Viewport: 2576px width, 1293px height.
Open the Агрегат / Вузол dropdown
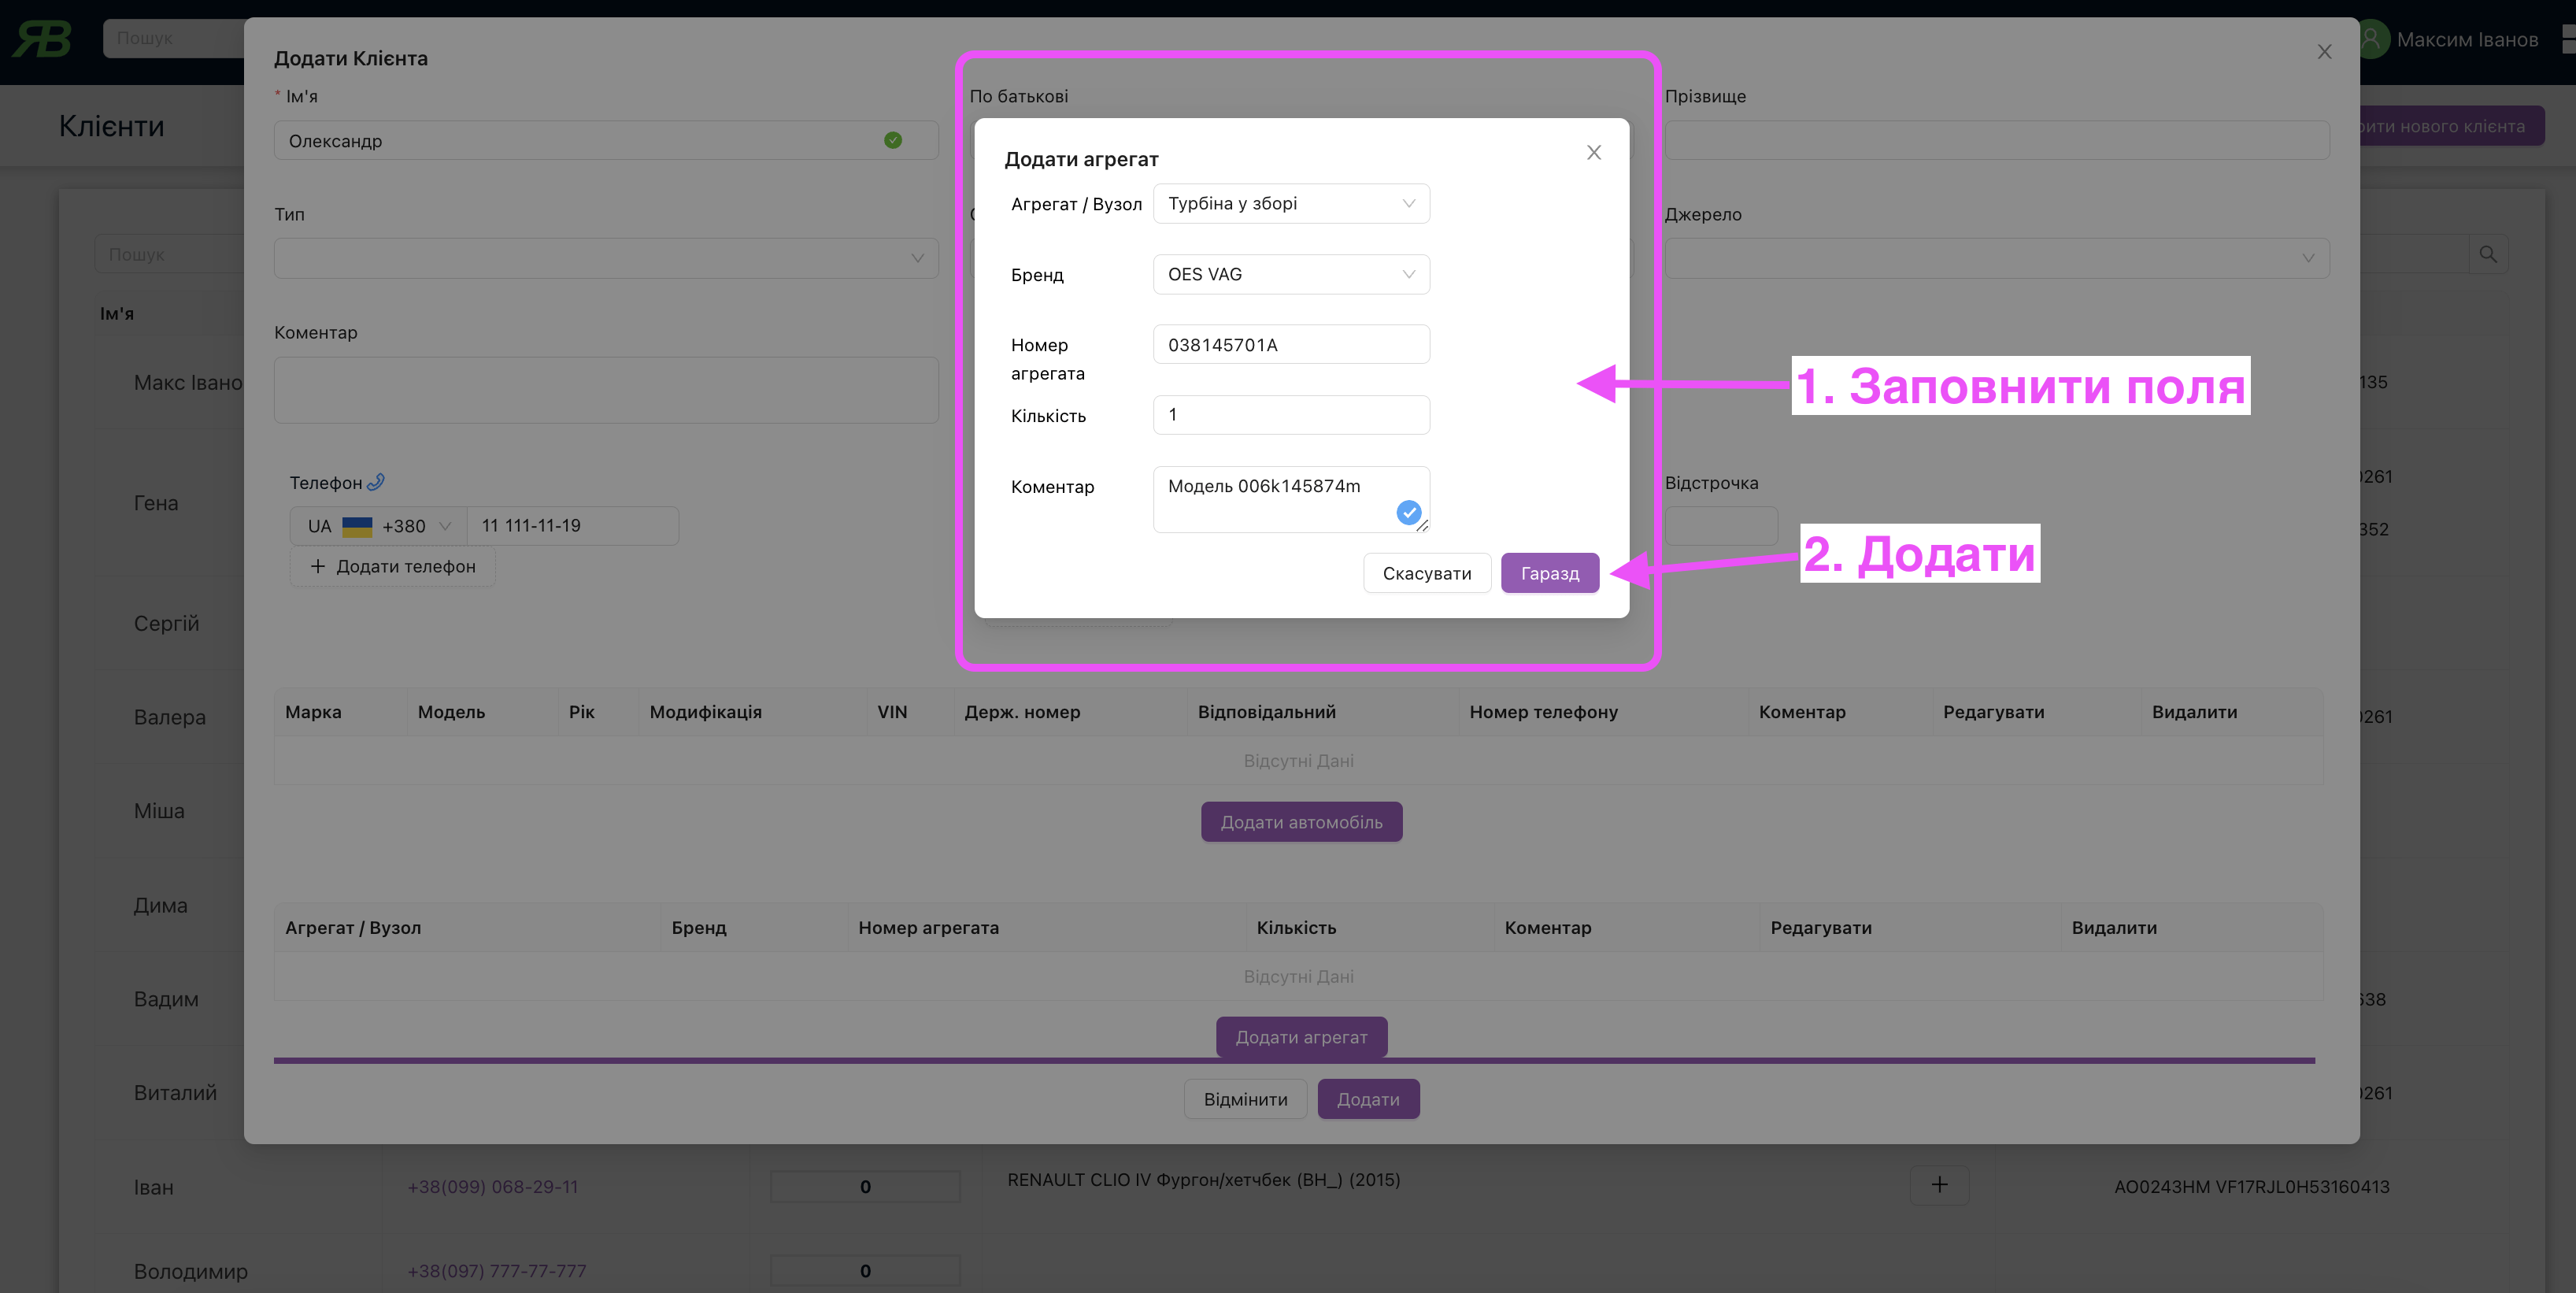[1290, 203]
